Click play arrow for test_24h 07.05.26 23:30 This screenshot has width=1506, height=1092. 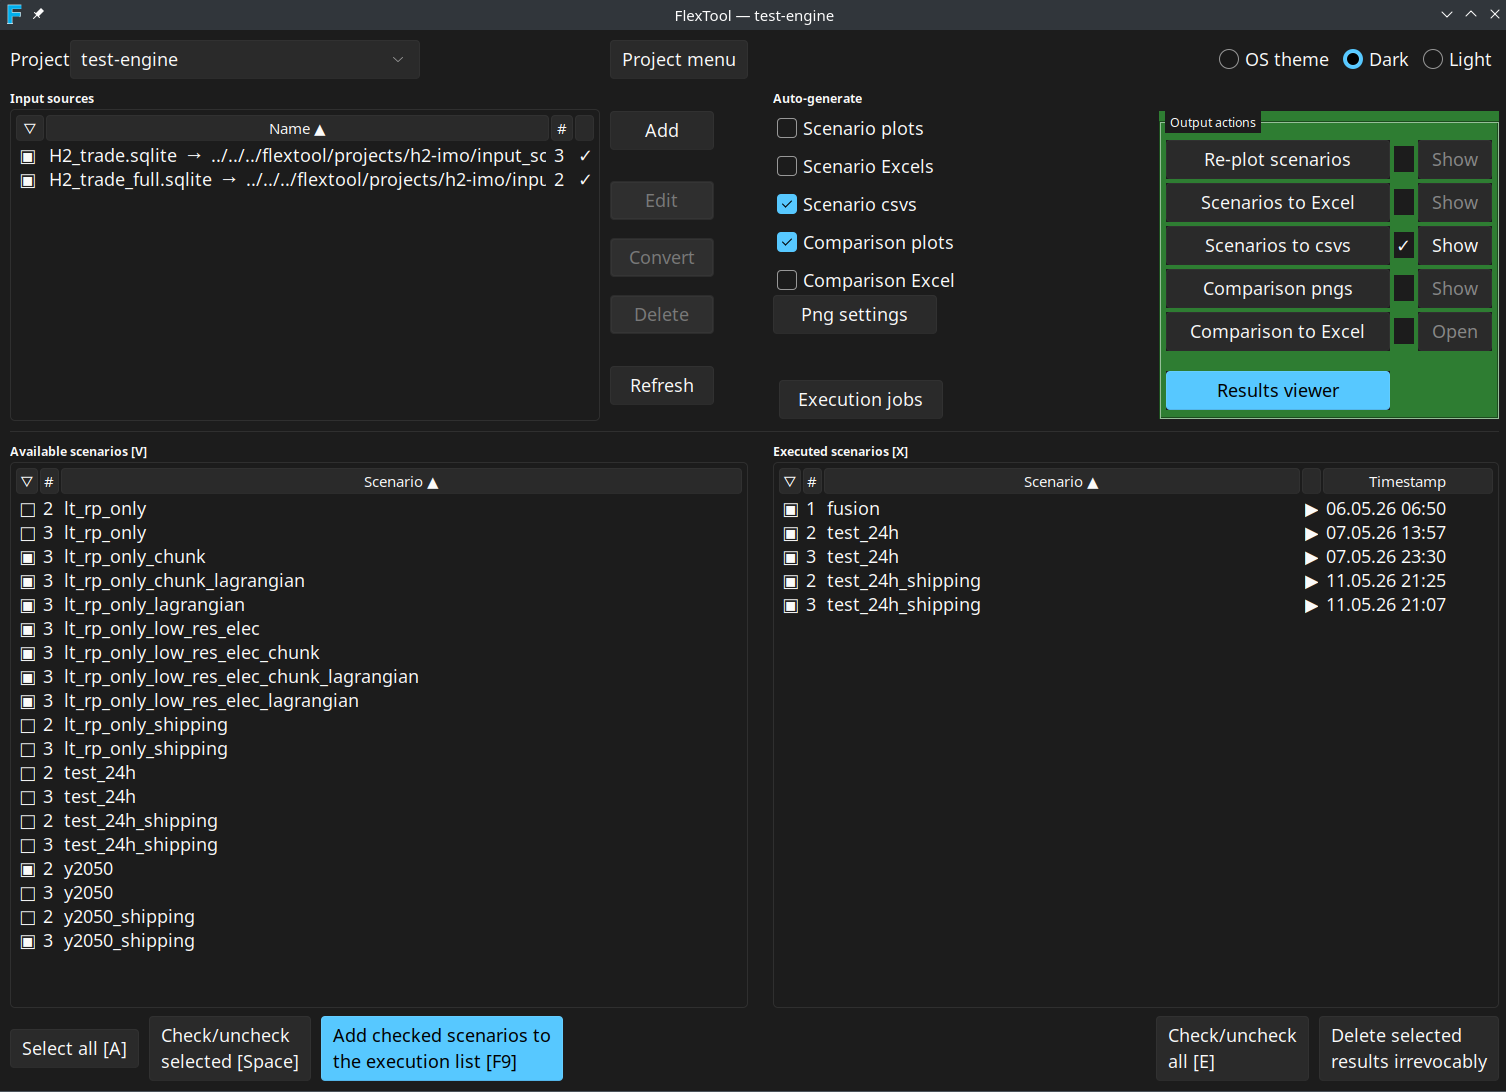coord(1311,558)
